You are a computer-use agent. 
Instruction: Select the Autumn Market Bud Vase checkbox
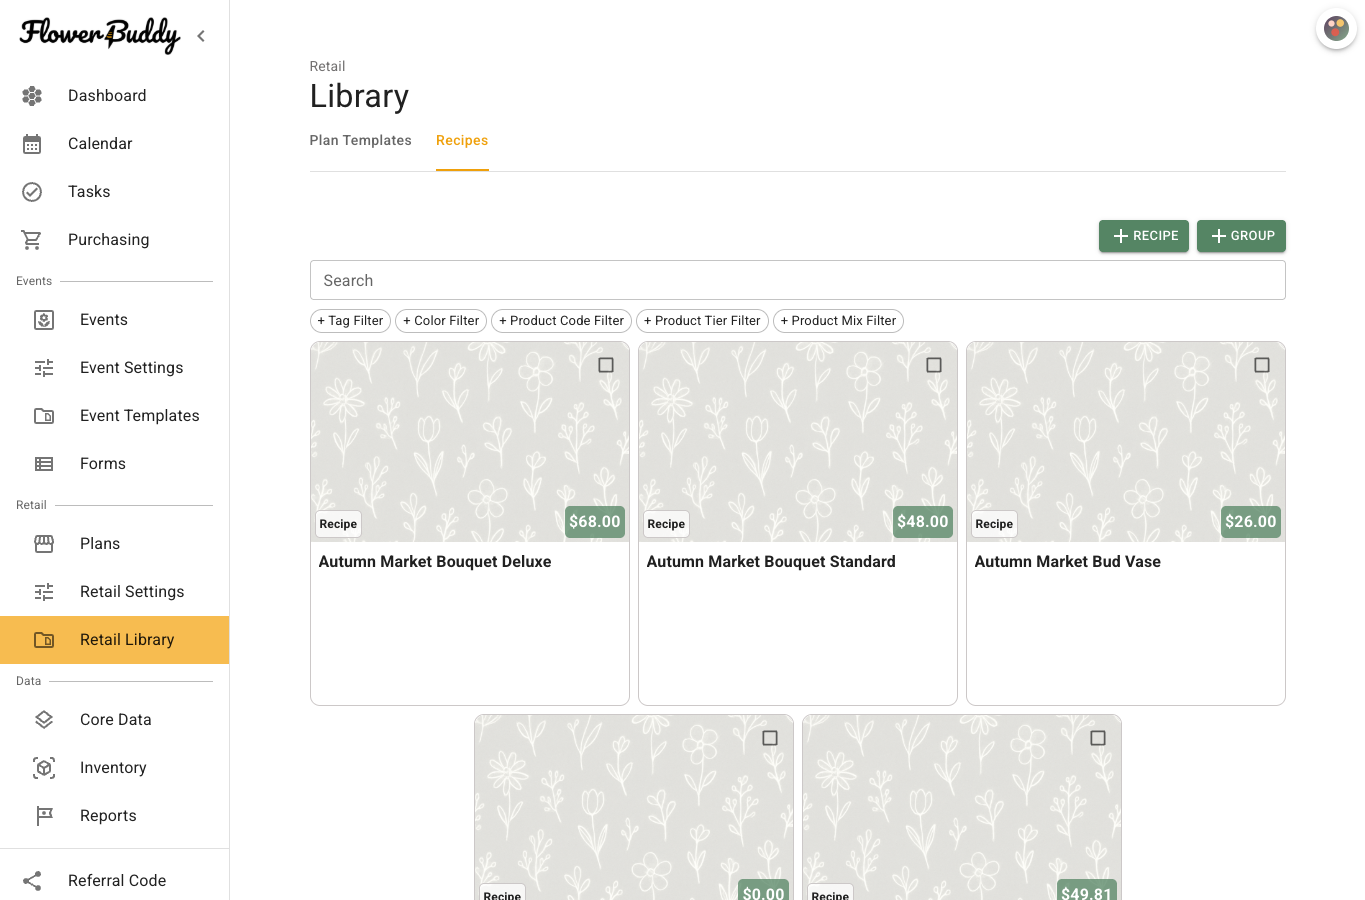pos(1262,365)
